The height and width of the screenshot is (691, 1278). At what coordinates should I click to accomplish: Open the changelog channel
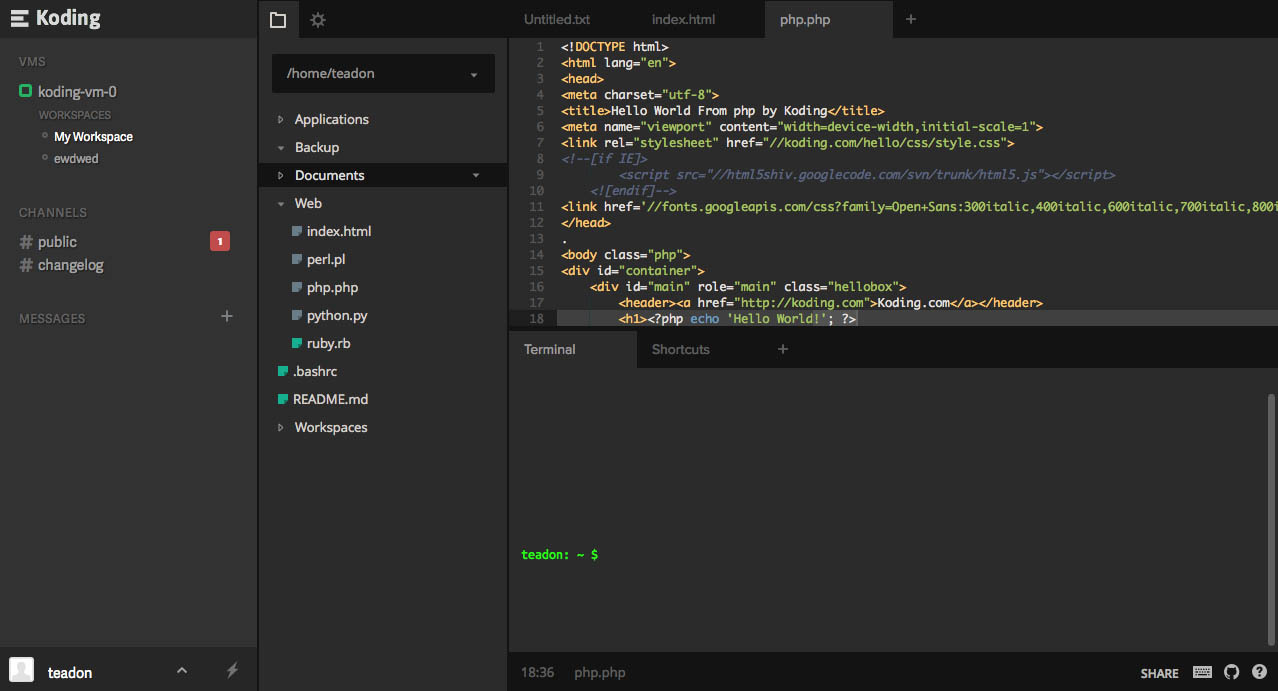click(70, 265)
